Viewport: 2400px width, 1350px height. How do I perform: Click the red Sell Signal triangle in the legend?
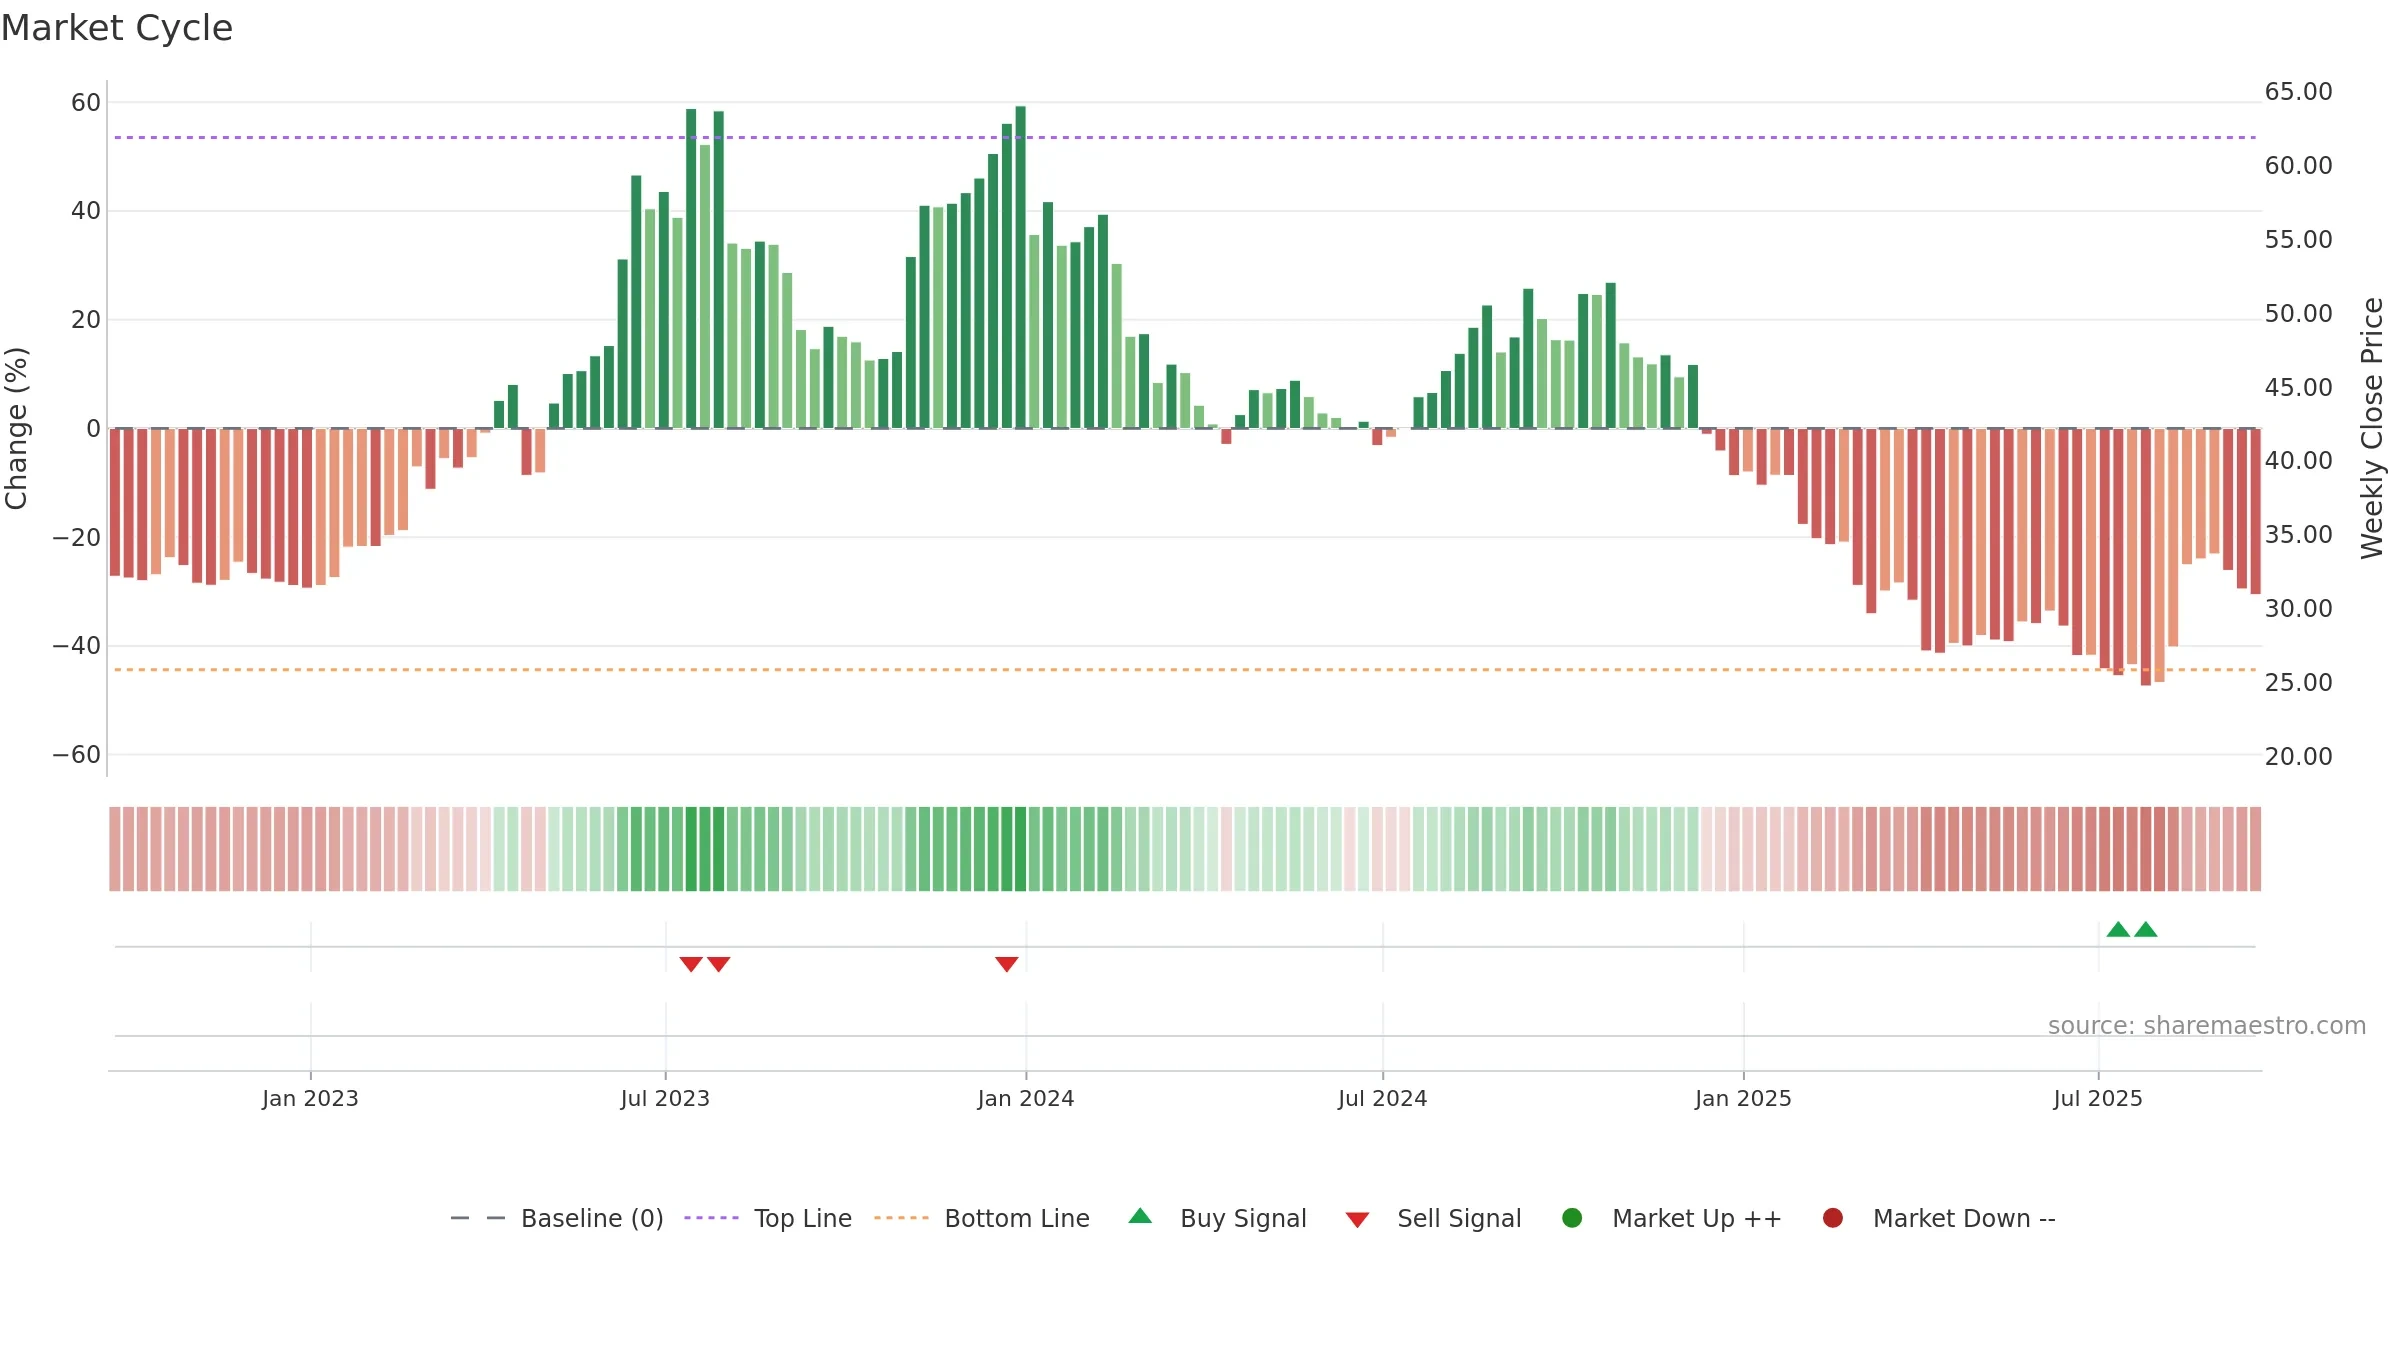(1357, 1220)
